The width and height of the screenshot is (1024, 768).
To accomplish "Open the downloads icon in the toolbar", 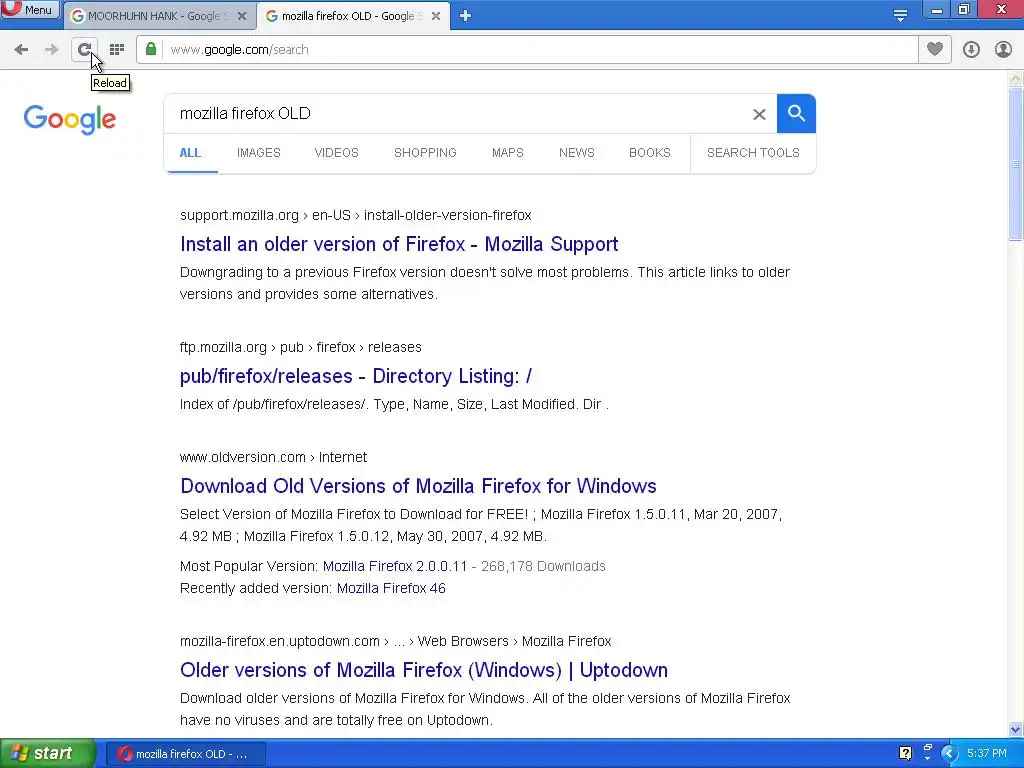I will (971, 50).
